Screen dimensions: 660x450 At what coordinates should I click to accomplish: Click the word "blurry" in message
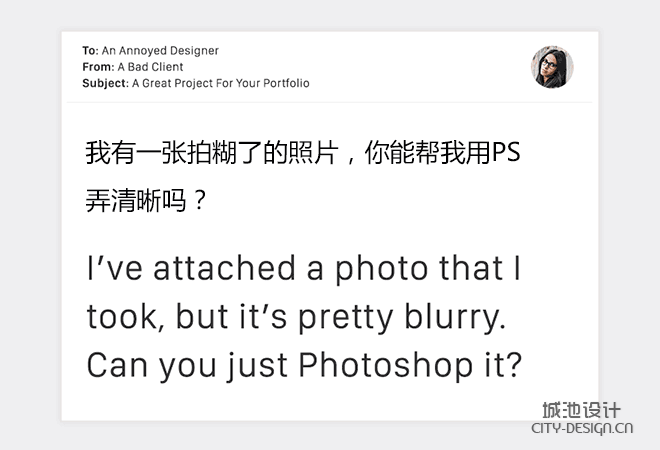pyautogui.click(x=452, y=317)
